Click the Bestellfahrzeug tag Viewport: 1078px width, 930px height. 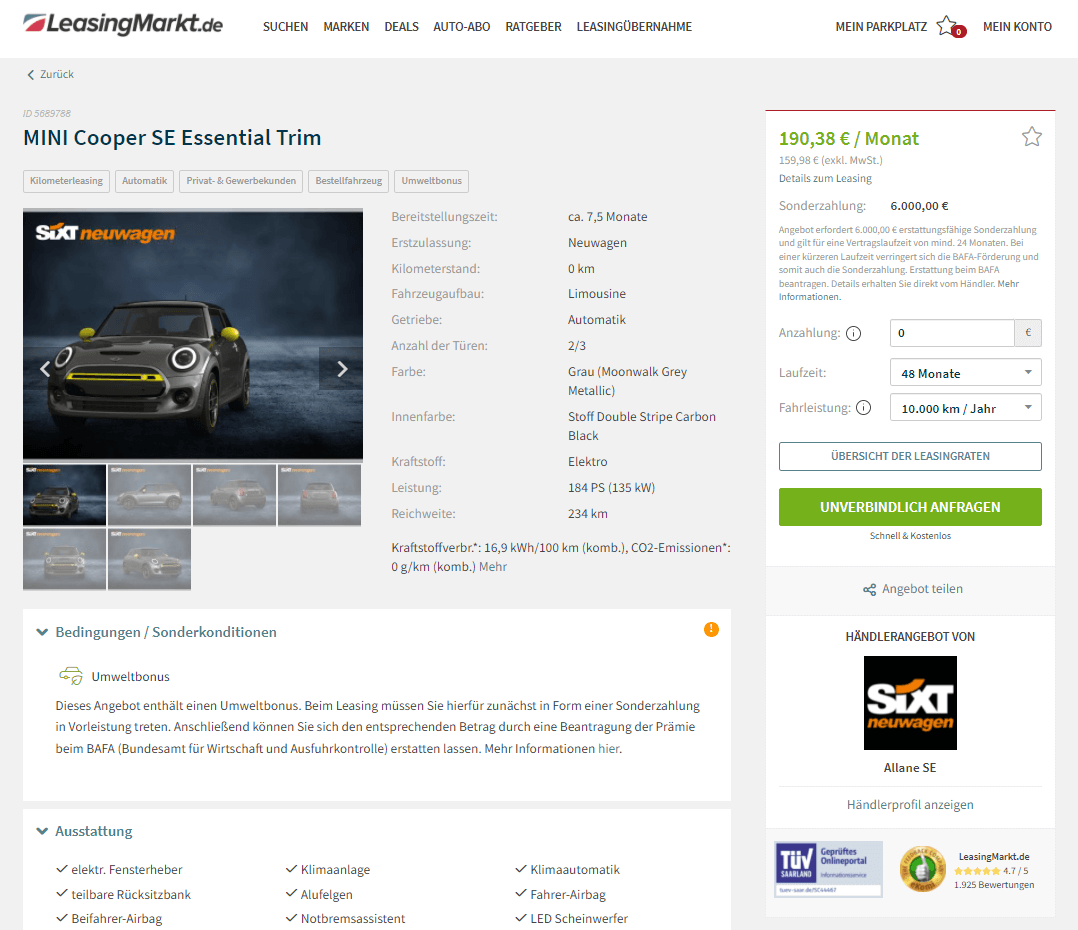tap(349, 181)
